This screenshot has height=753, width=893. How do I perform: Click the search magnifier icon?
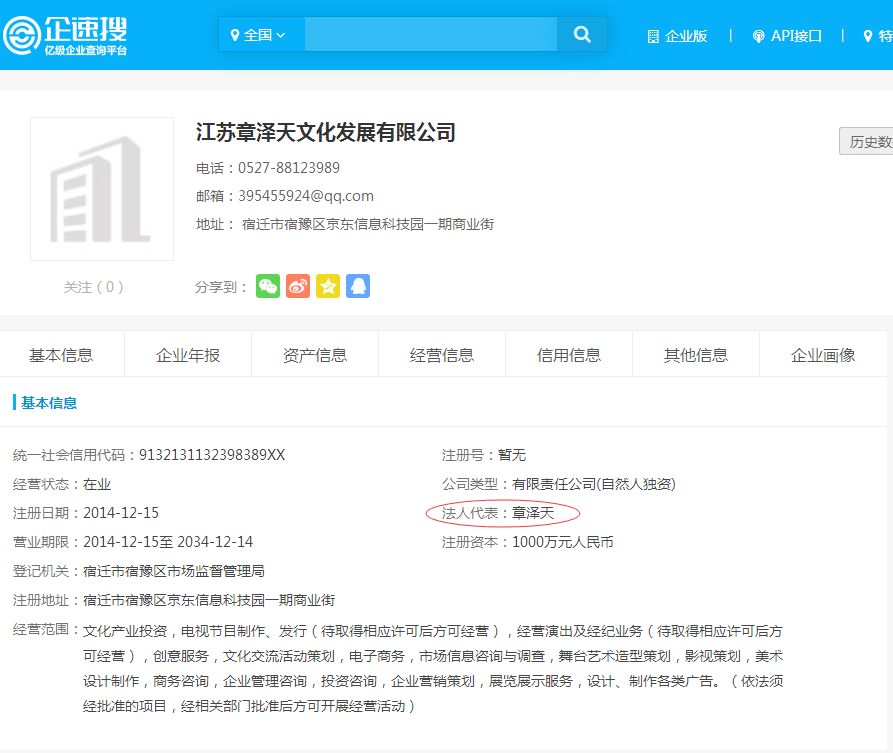(x=582, y=33)
